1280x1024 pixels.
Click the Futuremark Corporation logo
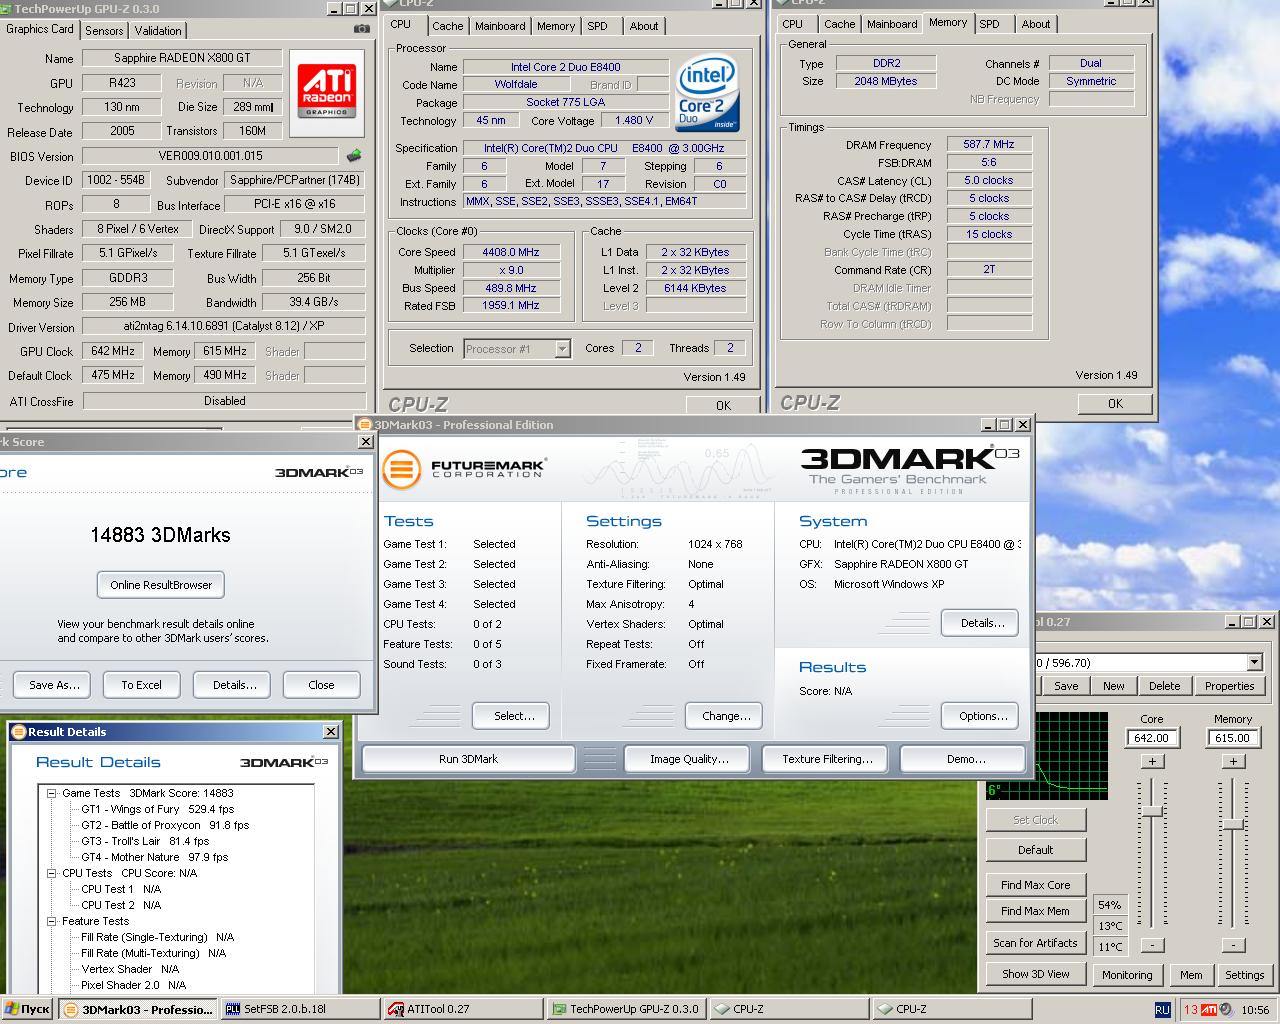[465, 469]
